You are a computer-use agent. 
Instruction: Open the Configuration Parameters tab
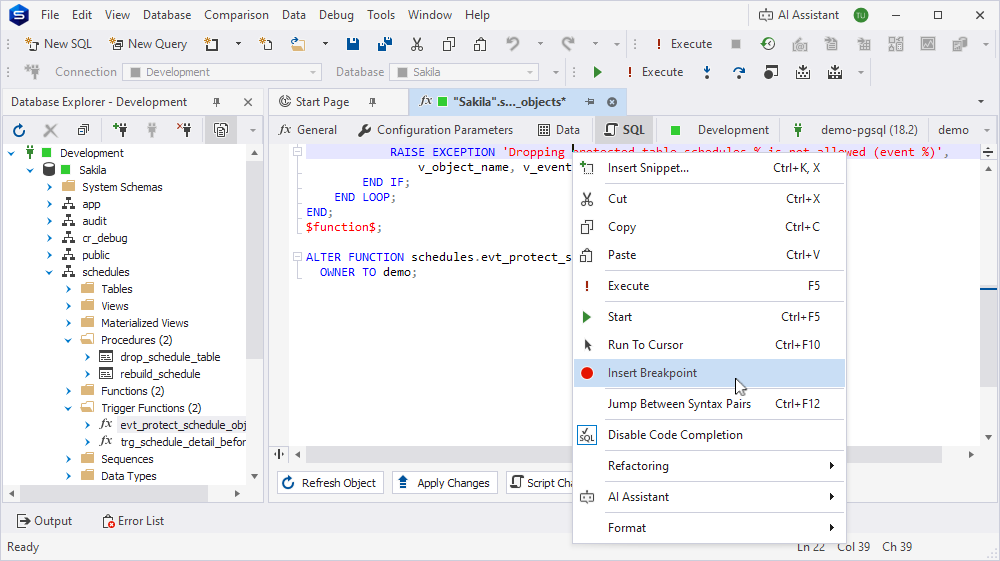tap(436, 130)
